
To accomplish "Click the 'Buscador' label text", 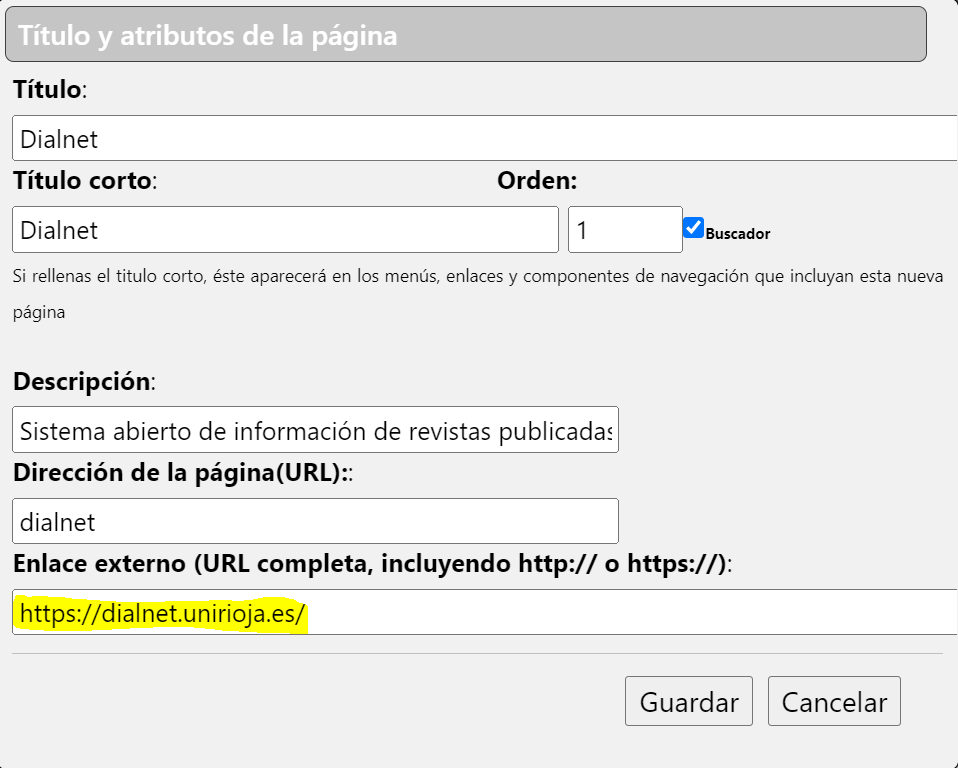I will (x=737, y=234).
